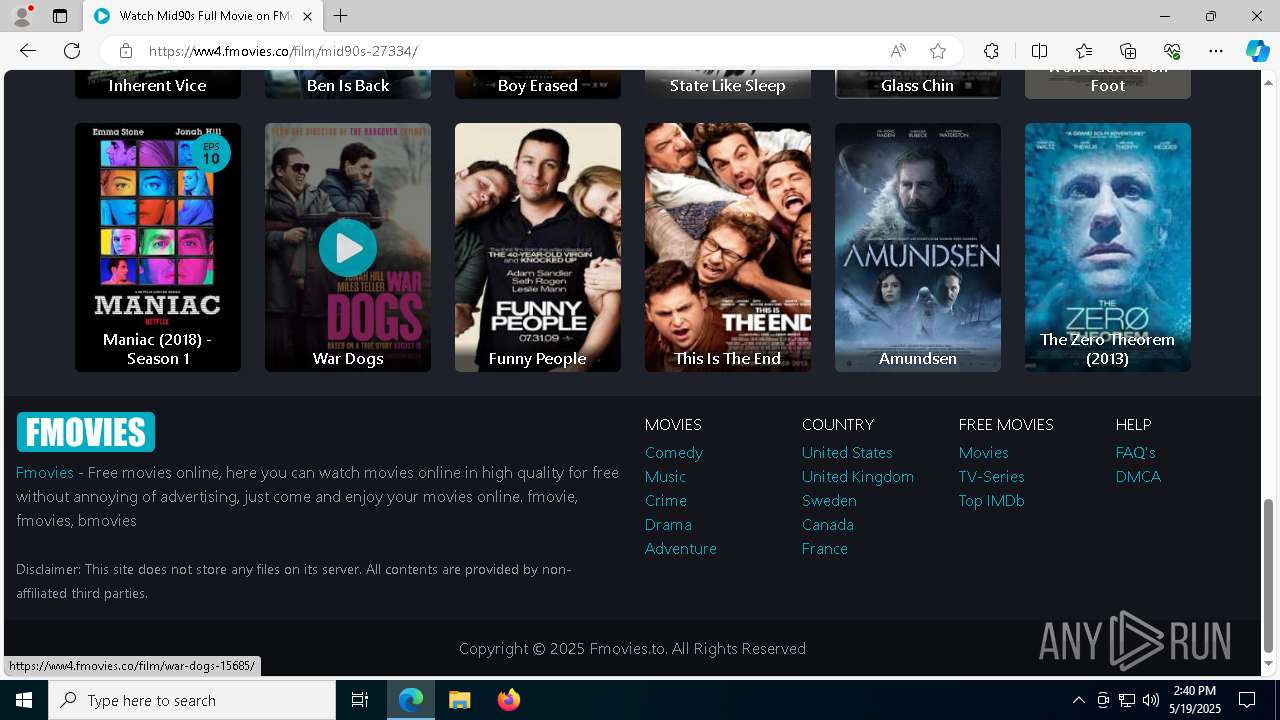Click the browser Back arrow
1280x720 pixels.
28,51
